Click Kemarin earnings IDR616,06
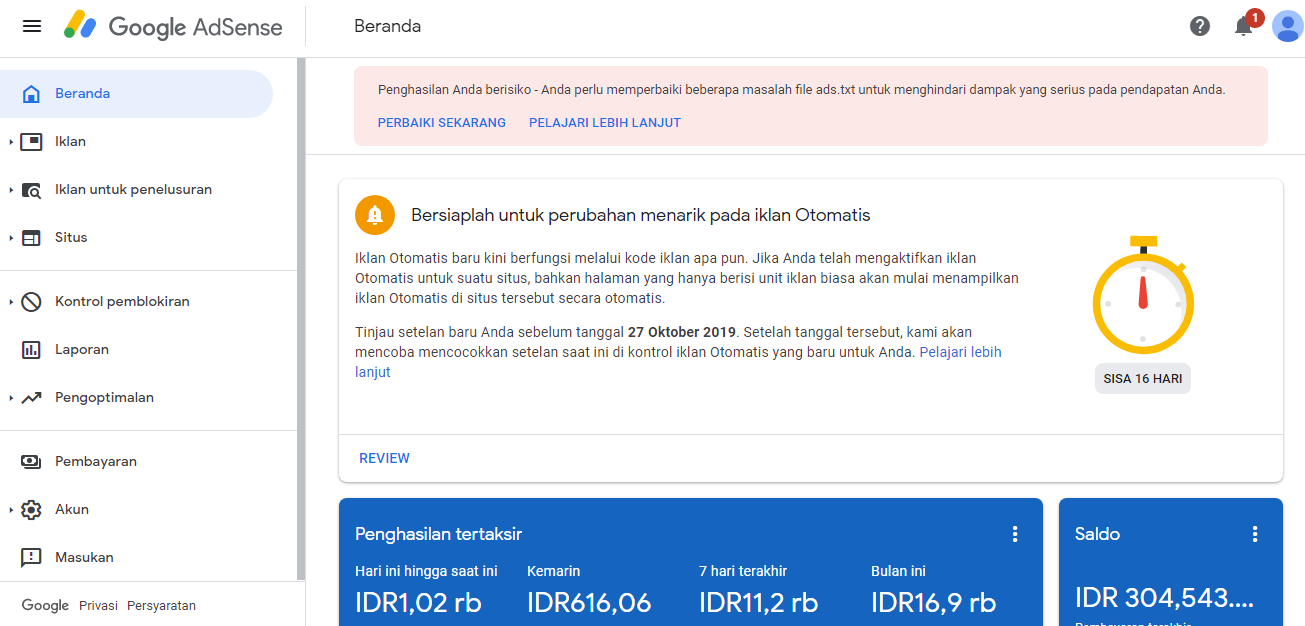Image resolution: width=1305 pixels, height=626 pixels. pos(589,603)
